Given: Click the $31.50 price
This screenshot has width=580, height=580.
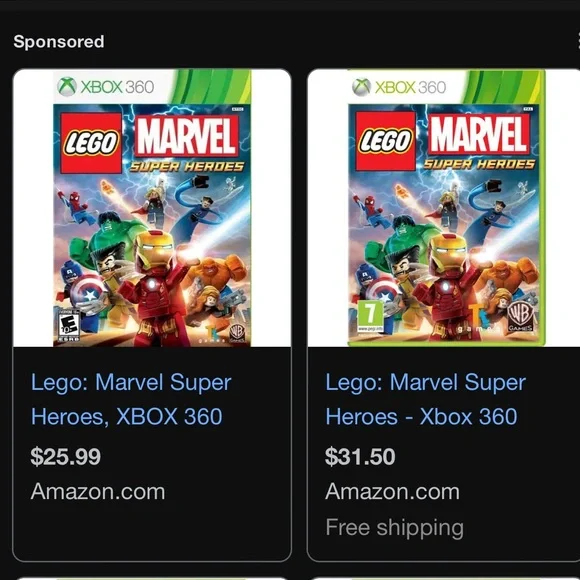Looking at the screenshot, I should click(360, 456).
